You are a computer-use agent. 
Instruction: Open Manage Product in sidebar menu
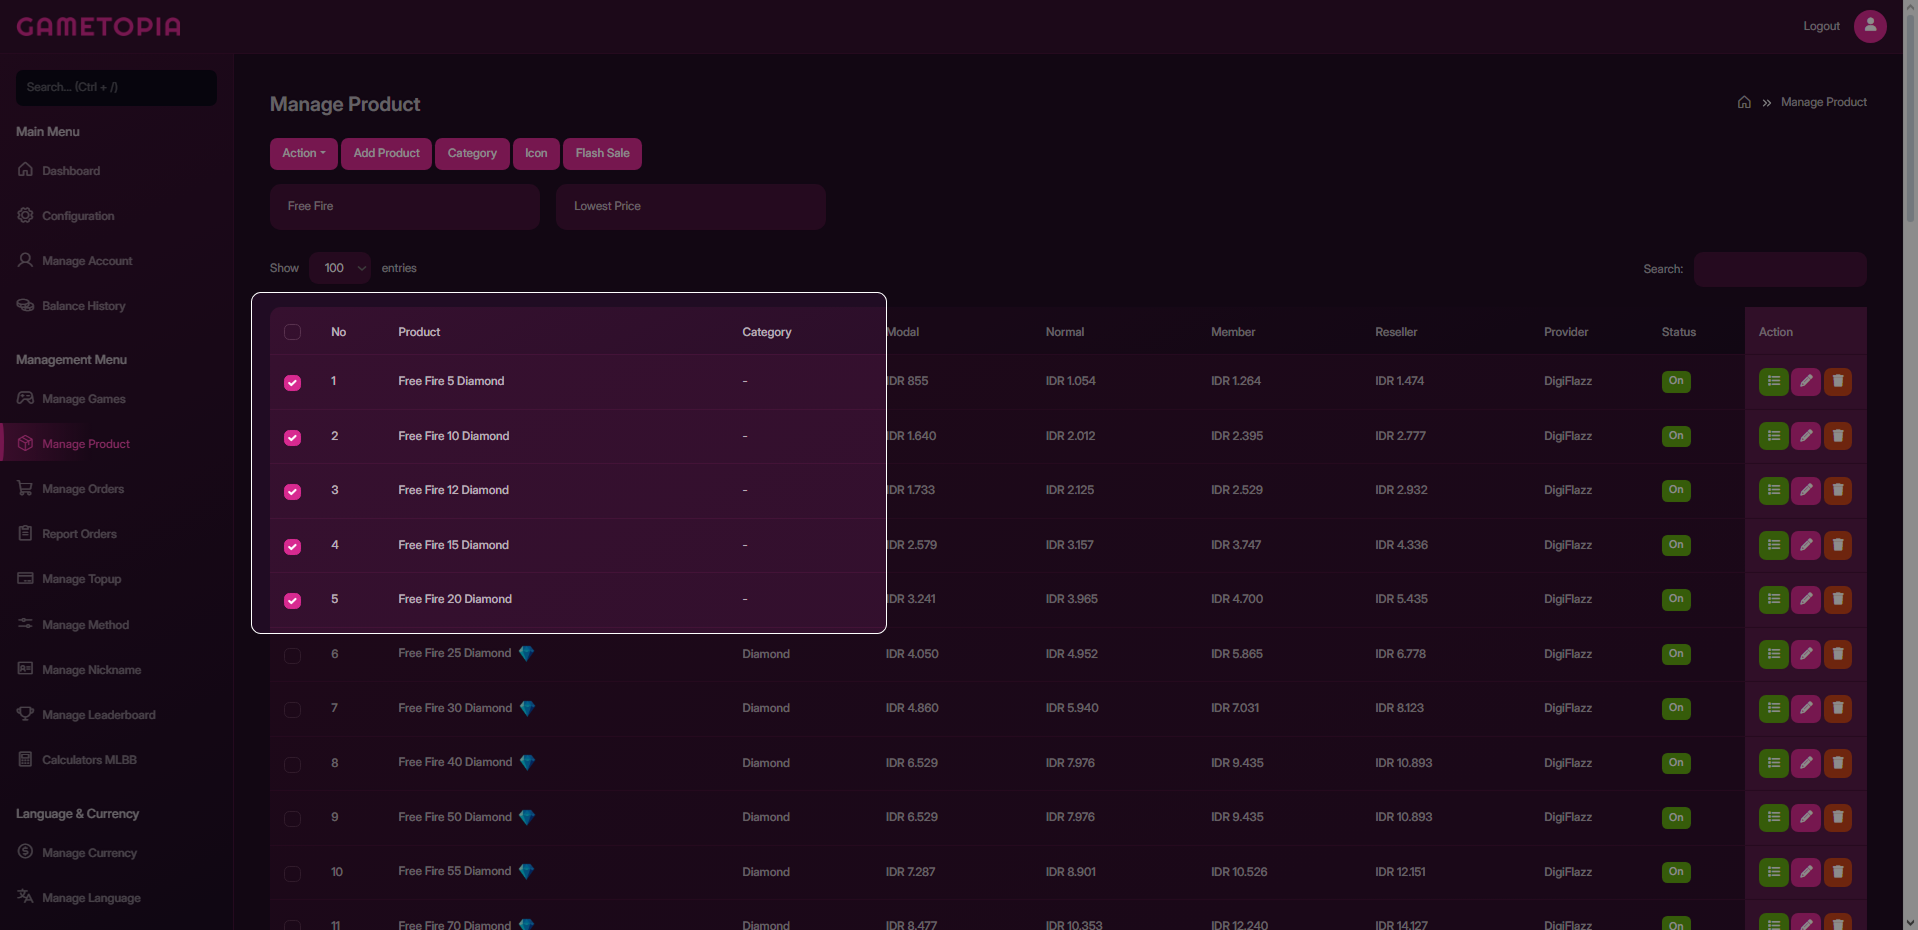click(86, 444)
